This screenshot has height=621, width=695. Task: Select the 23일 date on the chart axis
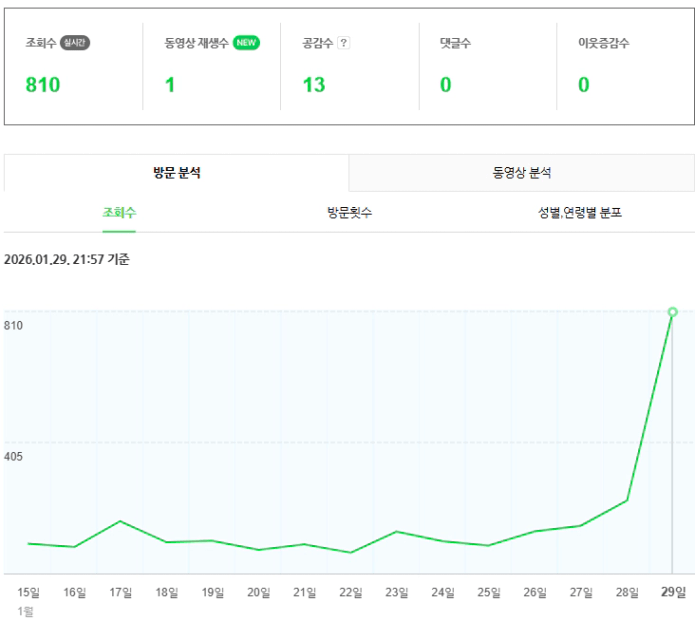coord(397,592)
